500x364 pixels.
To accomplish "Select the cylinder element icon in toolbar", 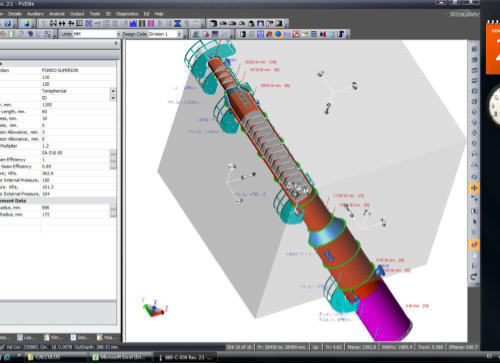I will point(213,23).
